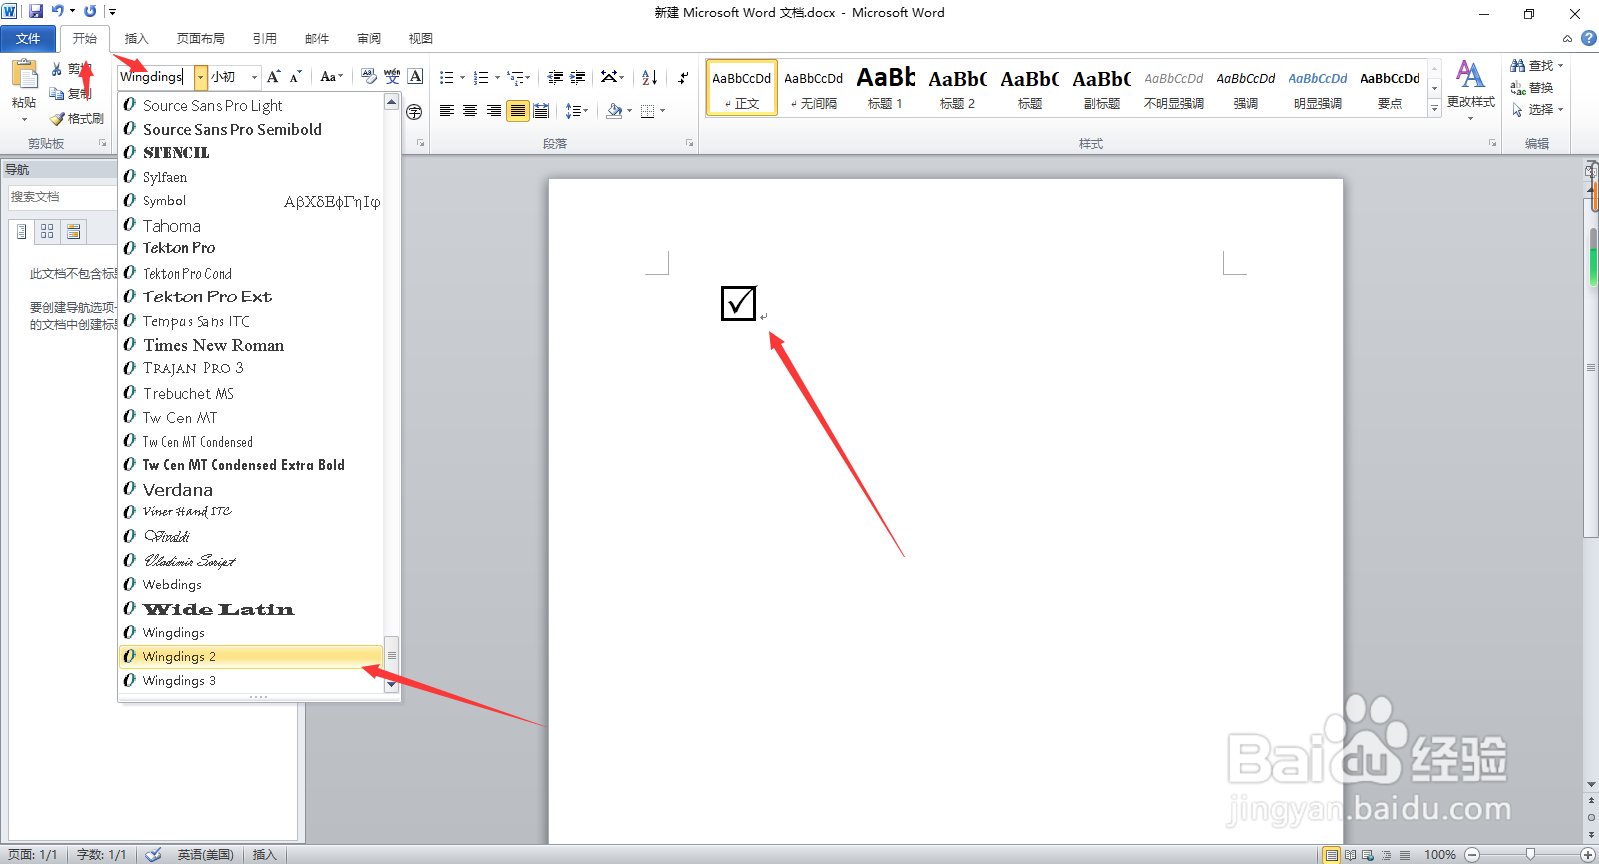The image size is (1599, 864).
Task: Click the font list scroll-down arrow
Action: (x=391, y=685)
